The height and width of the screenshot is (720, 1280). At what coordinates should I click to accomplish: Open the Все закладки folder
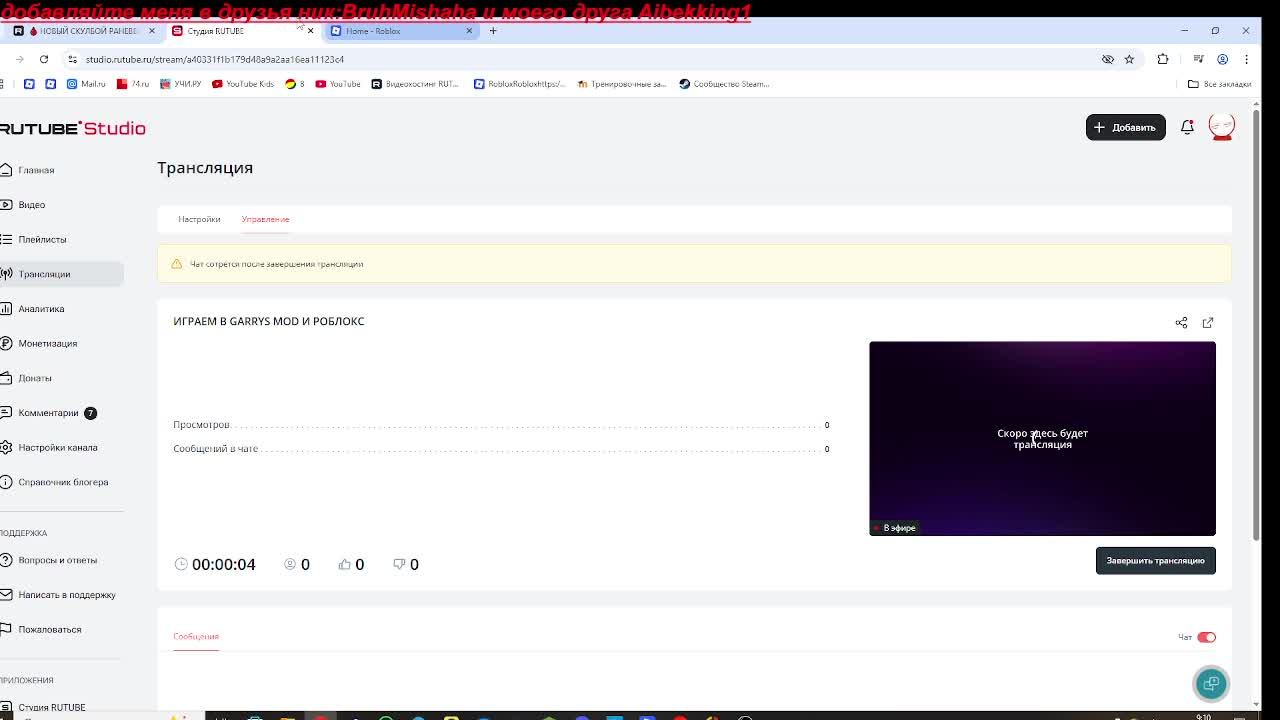coord(1219,84)
